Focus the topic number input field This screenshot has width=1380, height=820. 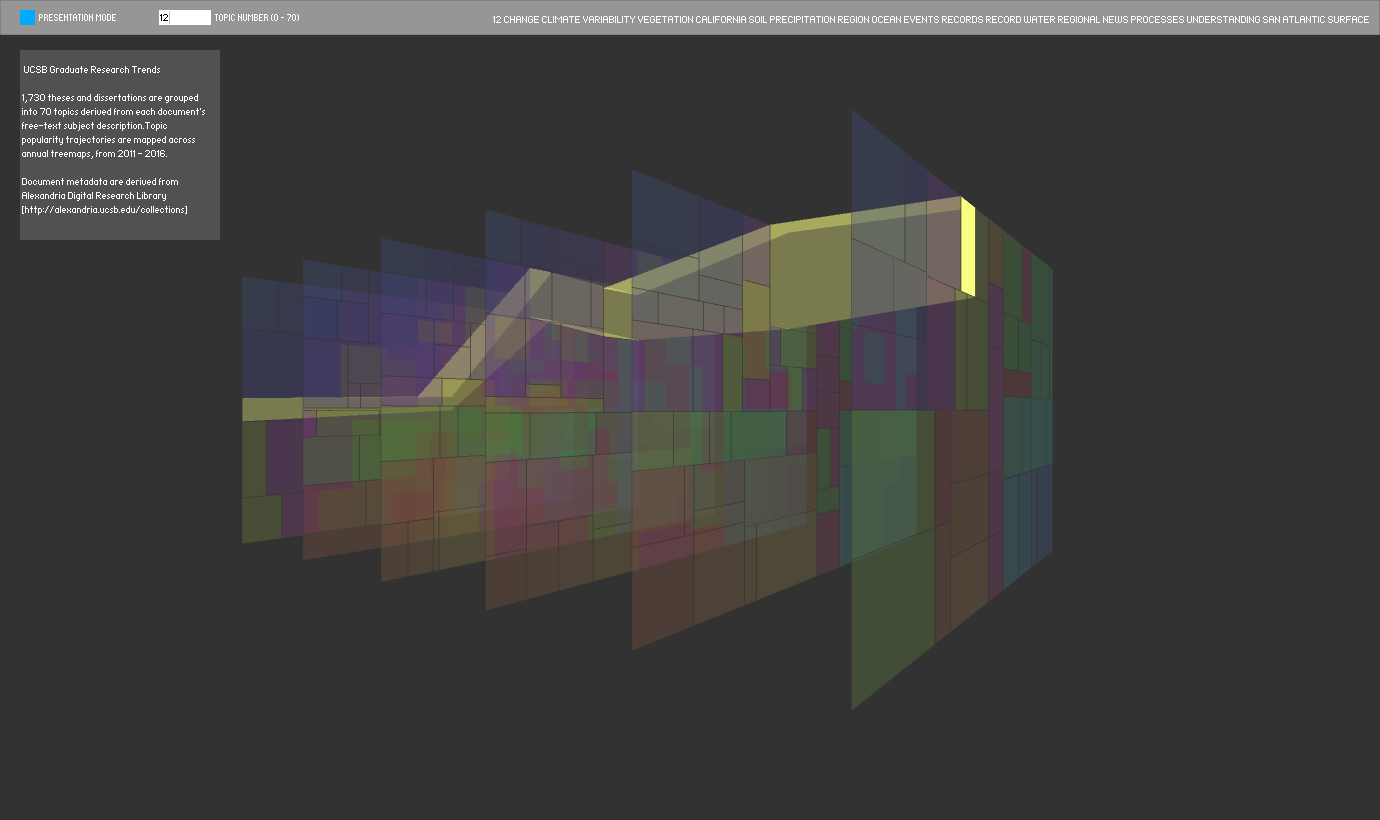(x=184, y=18)
